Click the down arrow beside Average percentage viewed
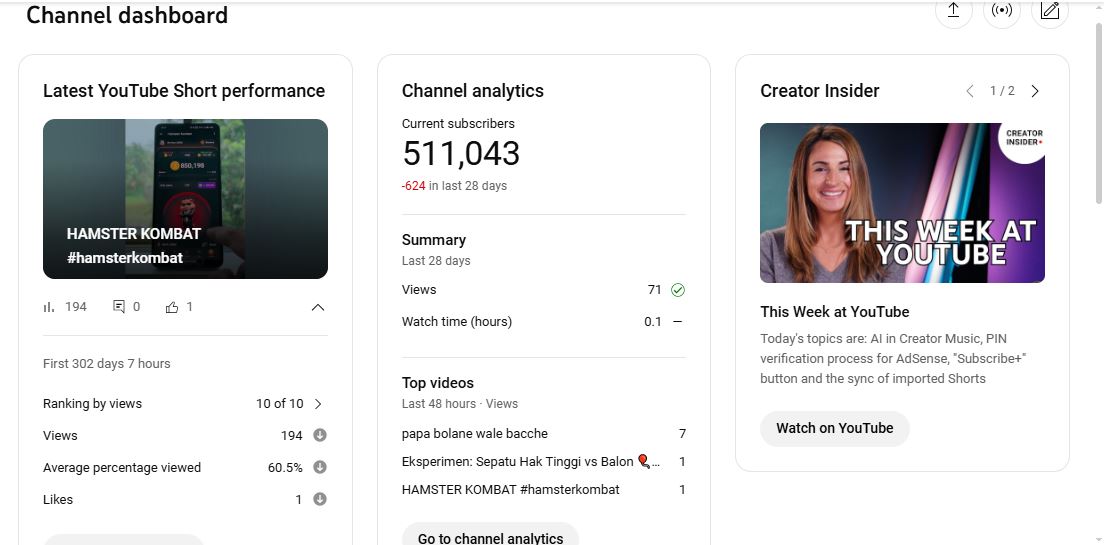Screen dimensions: 1104x545 click(x=320, y=467)
